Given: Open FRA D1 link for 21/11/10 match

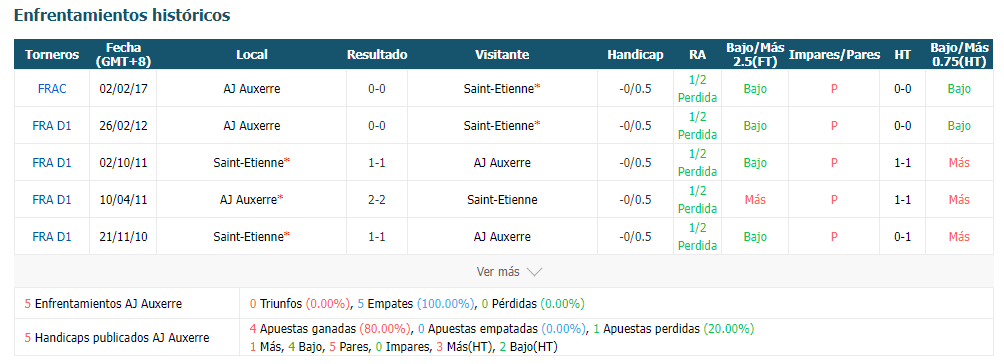Looking at the screenshot, I should 52,237.
